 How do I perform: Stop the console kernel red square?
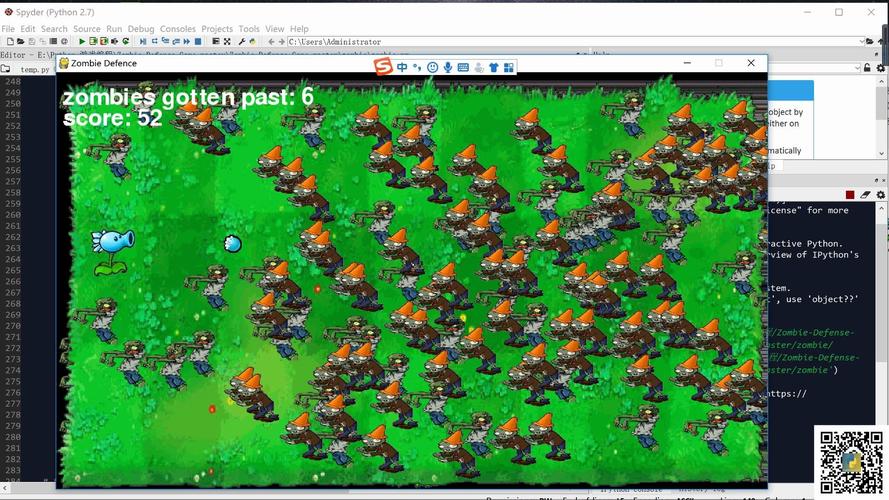(x=849, y=194)
